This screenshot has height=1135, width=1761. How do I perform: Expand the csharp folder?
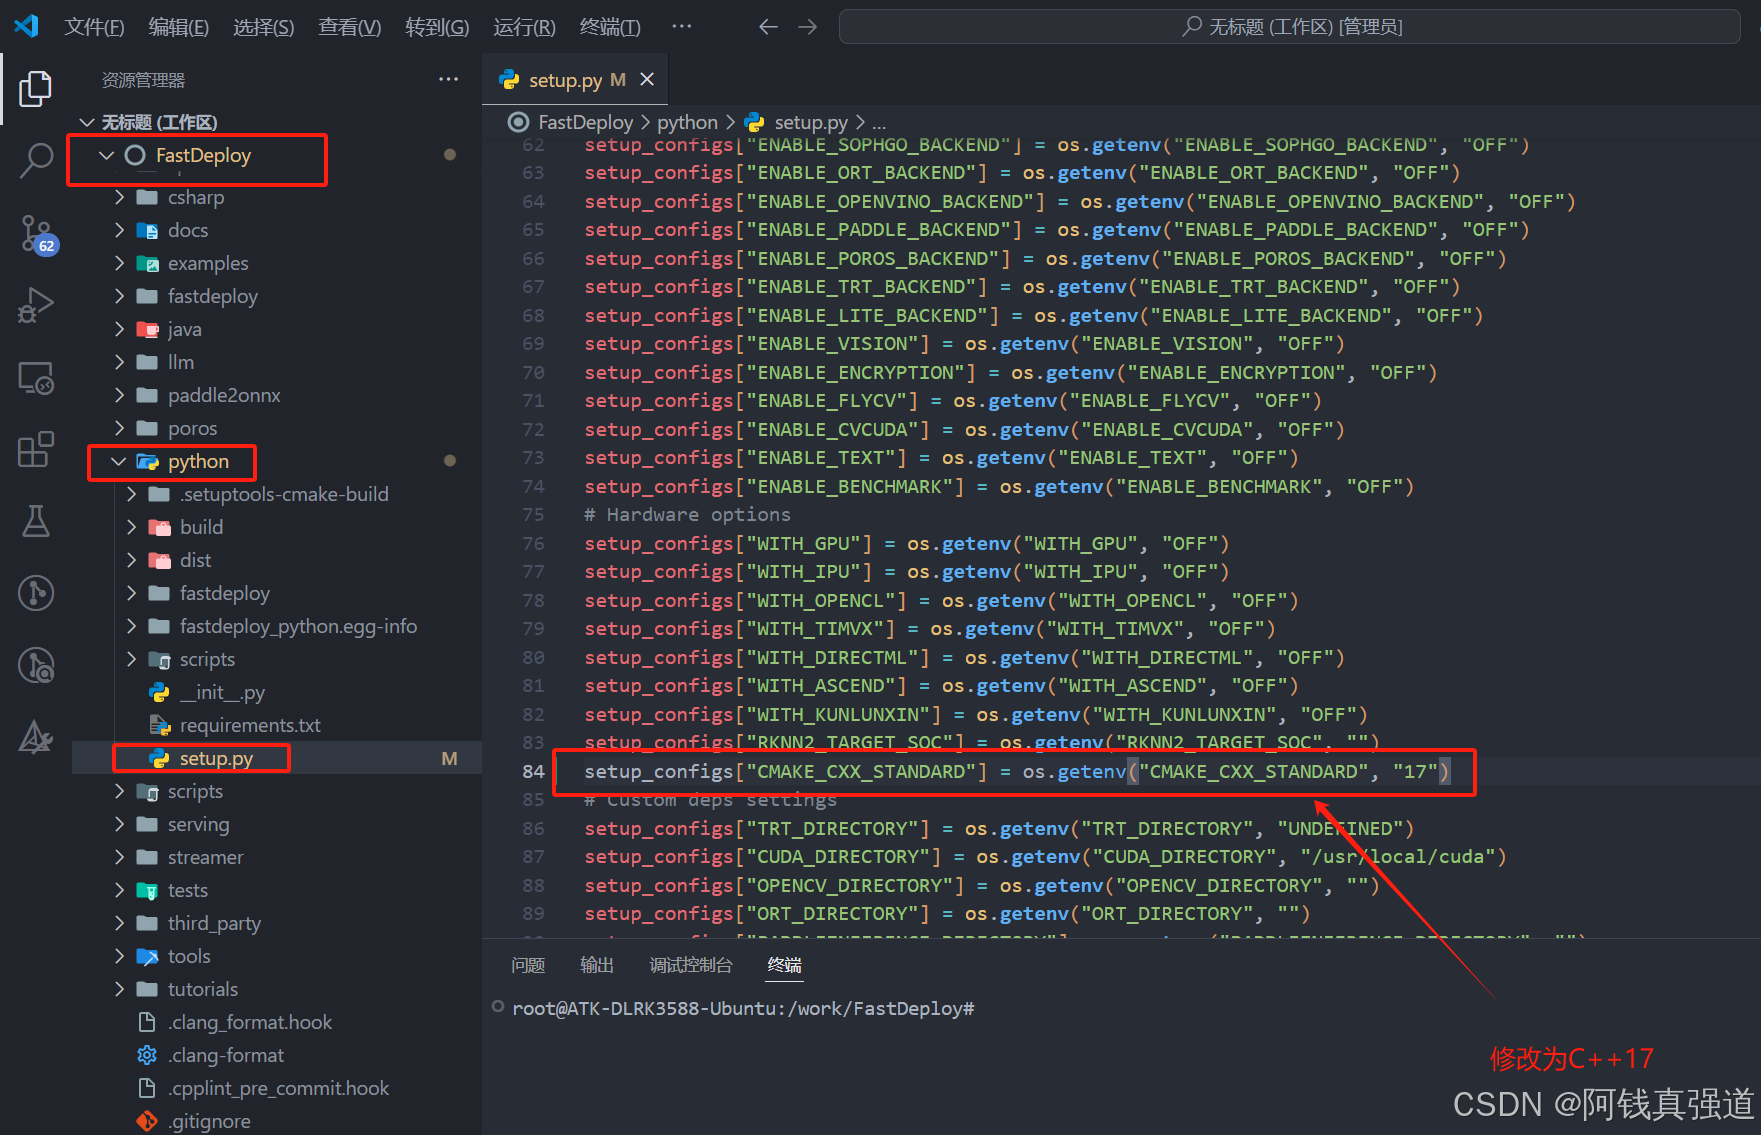120,197
